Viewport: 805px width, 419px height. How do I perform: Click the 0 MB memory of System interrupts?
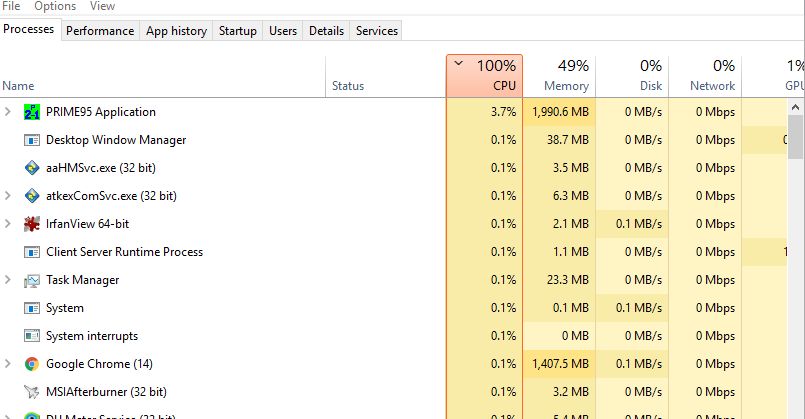tap(575, 336)
